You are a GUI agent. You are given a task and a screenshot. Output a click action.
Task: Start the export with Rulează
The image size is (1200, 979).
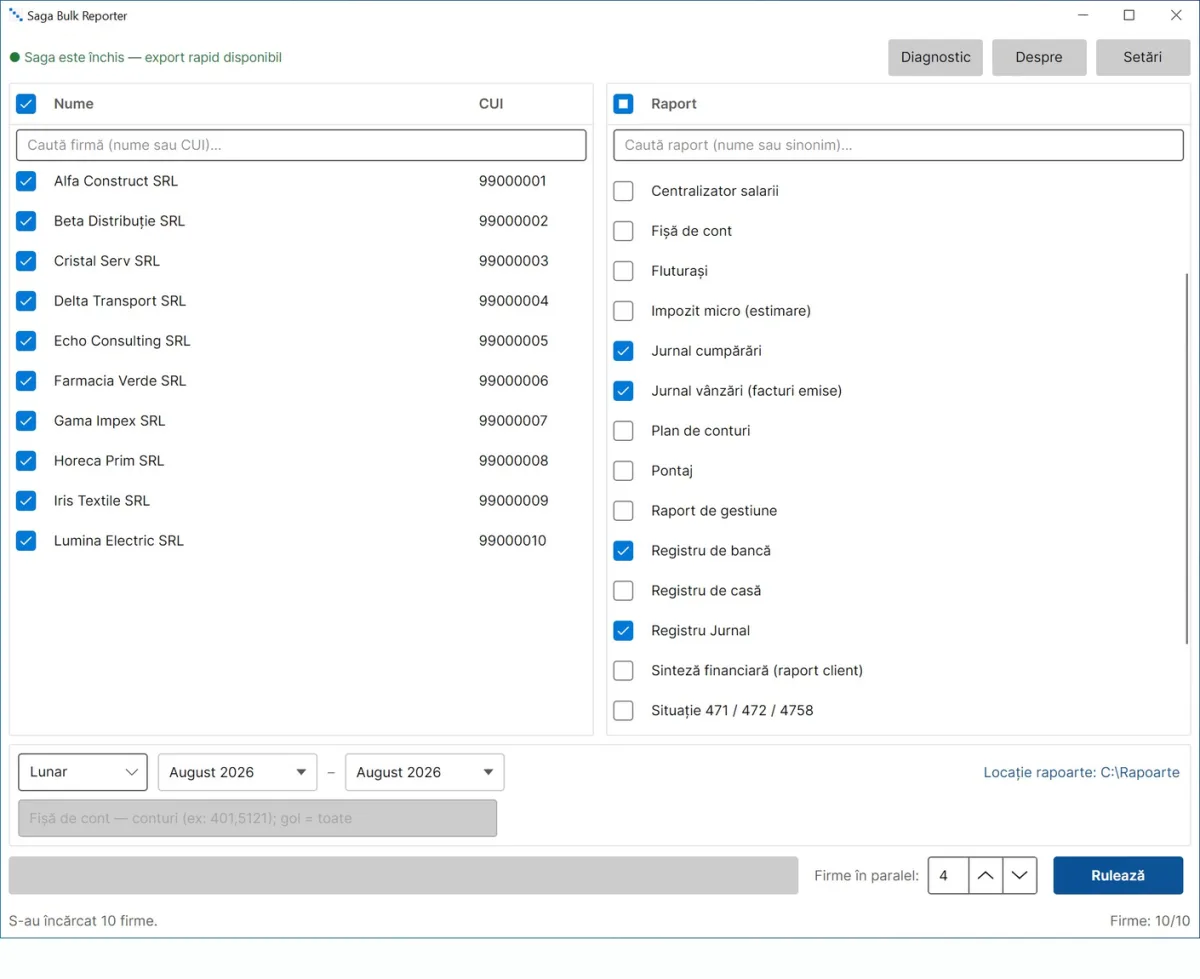point(1118,875)
